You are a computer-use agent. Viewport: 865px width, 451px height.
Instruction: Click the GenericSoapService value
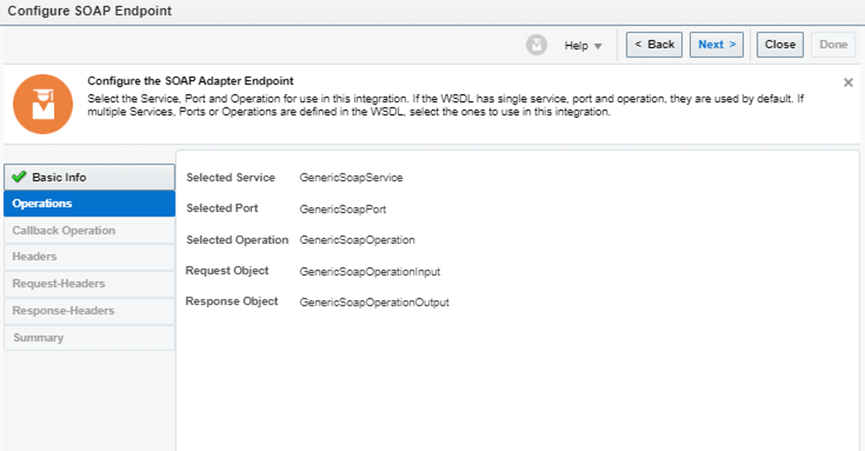351,178
